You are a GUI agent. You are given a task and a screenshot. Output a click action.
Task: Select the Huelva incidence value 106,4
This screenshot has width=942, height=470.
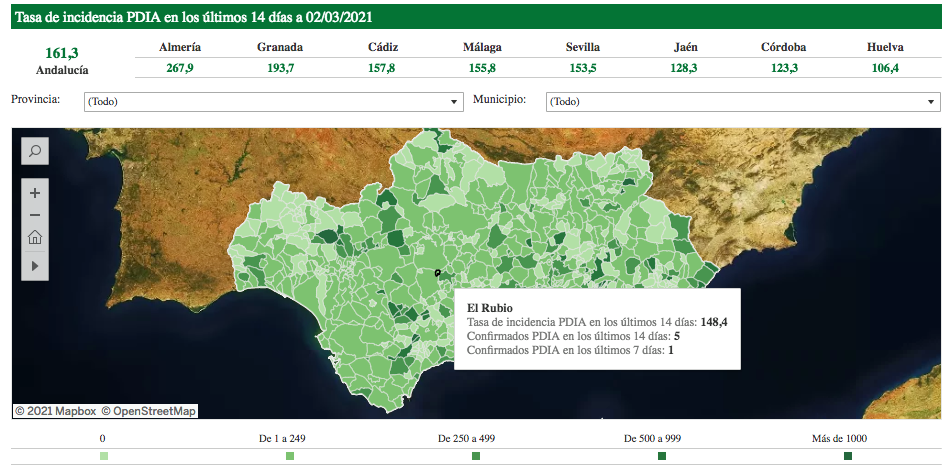point(885,68)
